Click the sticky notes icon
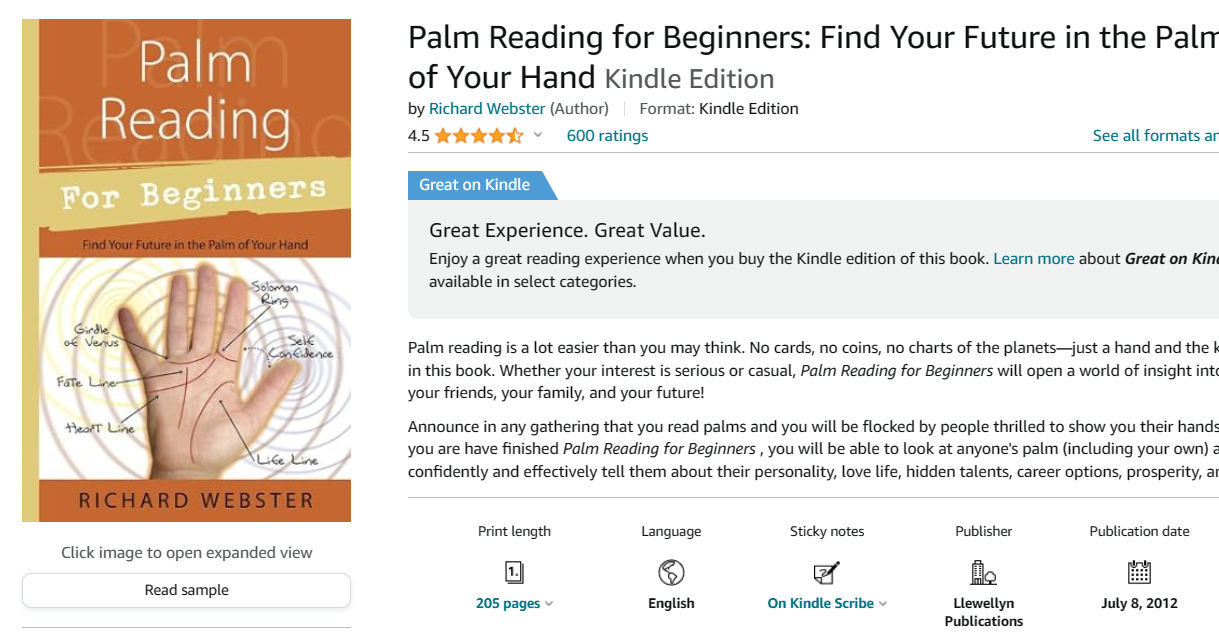Viewport: 1219px width, 637px height. pyautogui.click(x=827, y=572)
